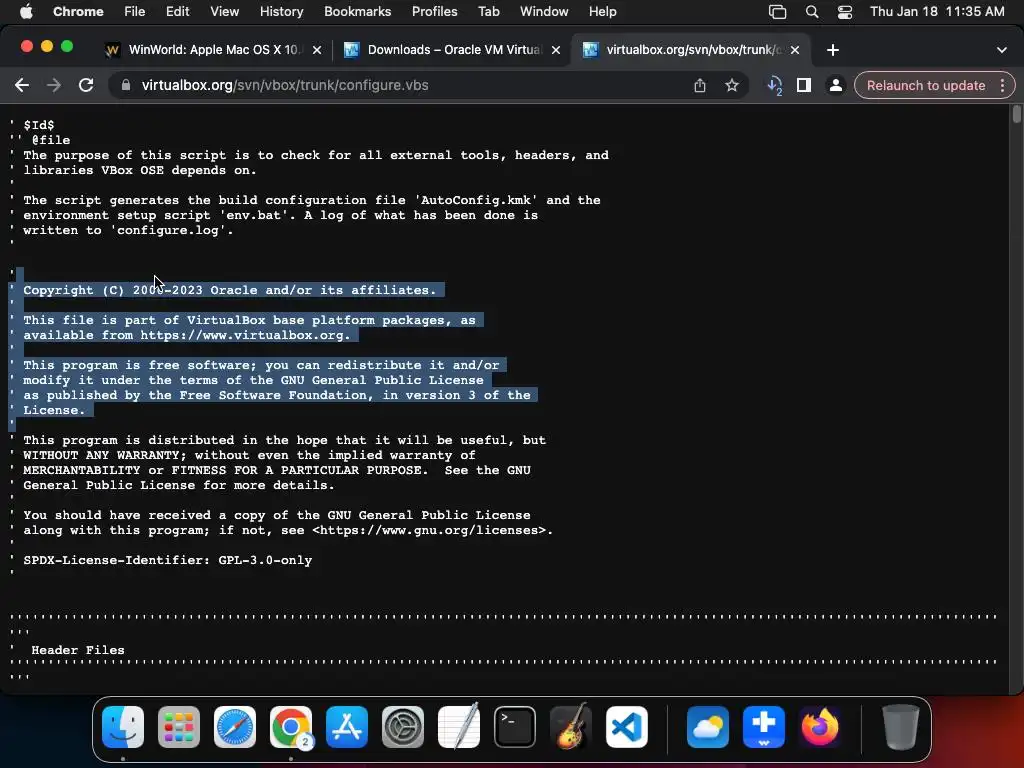
Task: Open the File menu
Action: pos(135,11)
